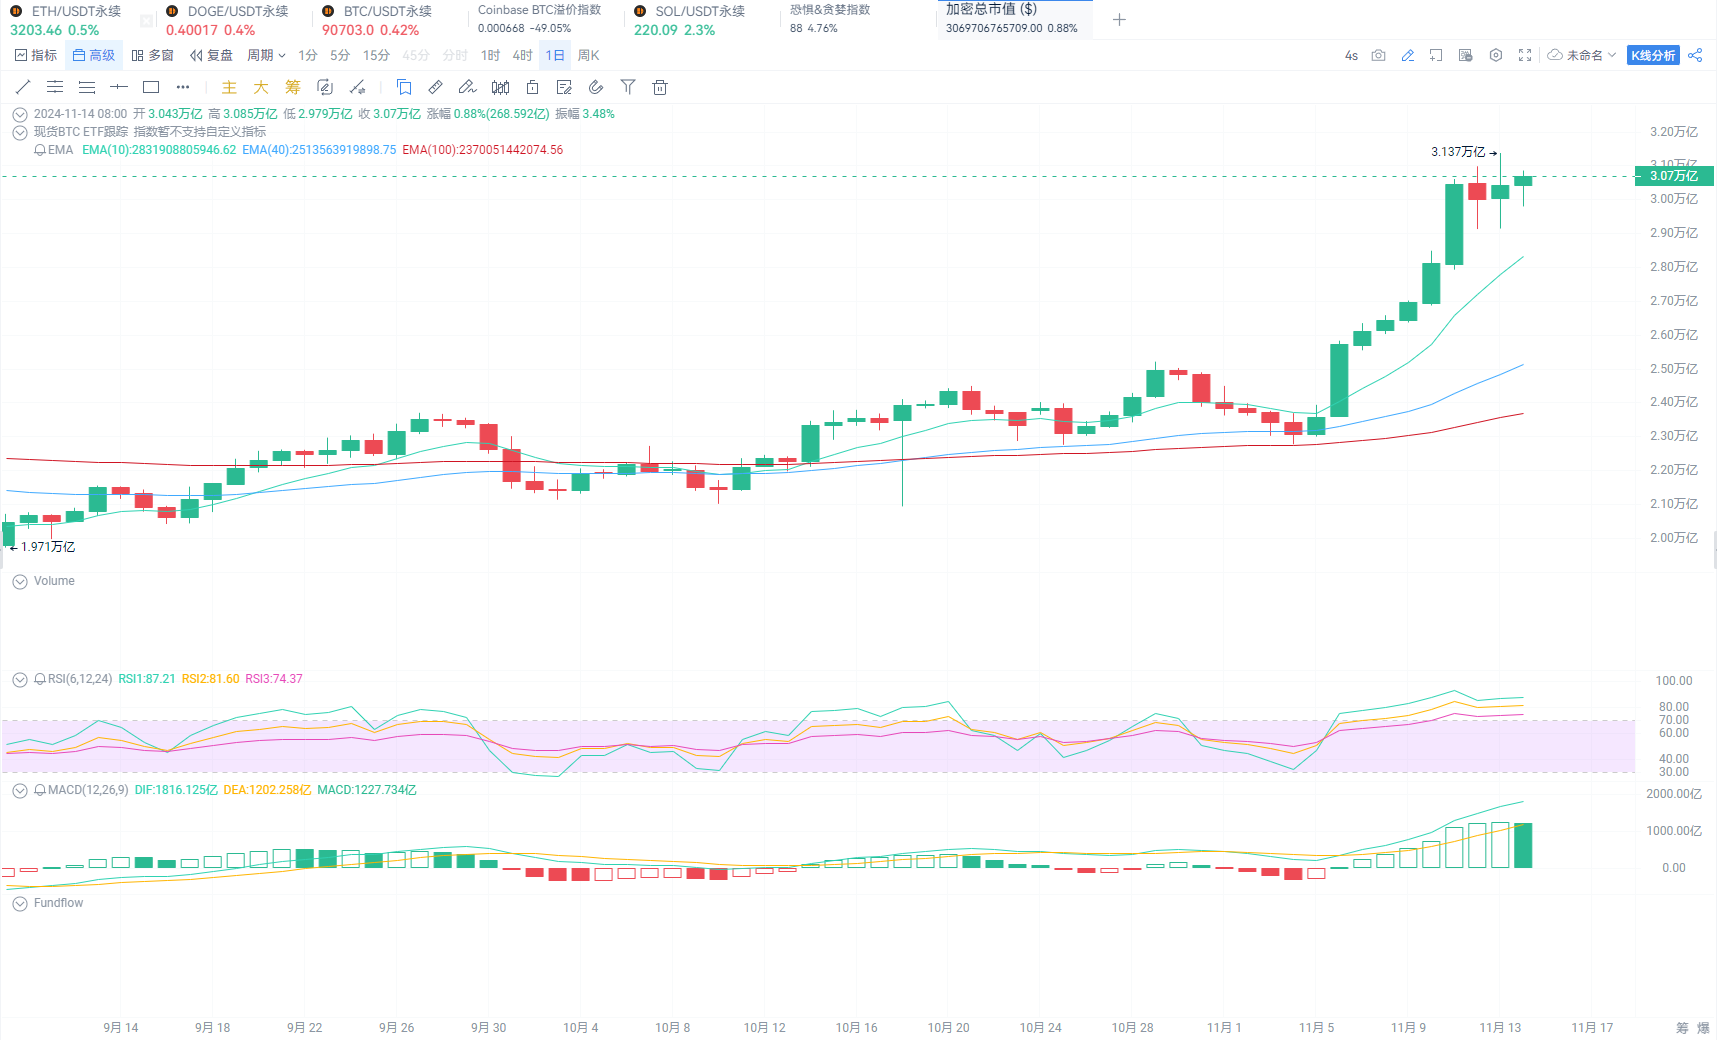
Task: Select the horizontal multi-line tool
Action: coord(87,87)
